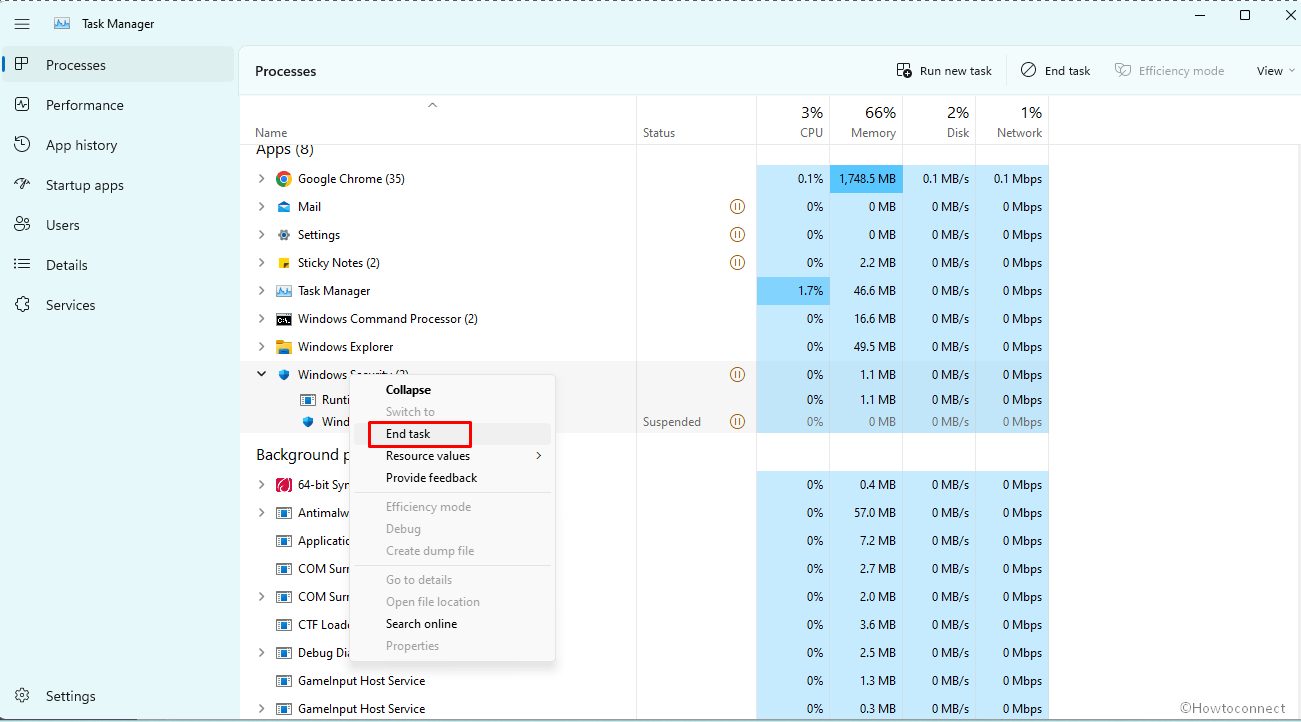Click the Windows Security shield icon
Screen dimensions: 1301x722
[284, 375]
